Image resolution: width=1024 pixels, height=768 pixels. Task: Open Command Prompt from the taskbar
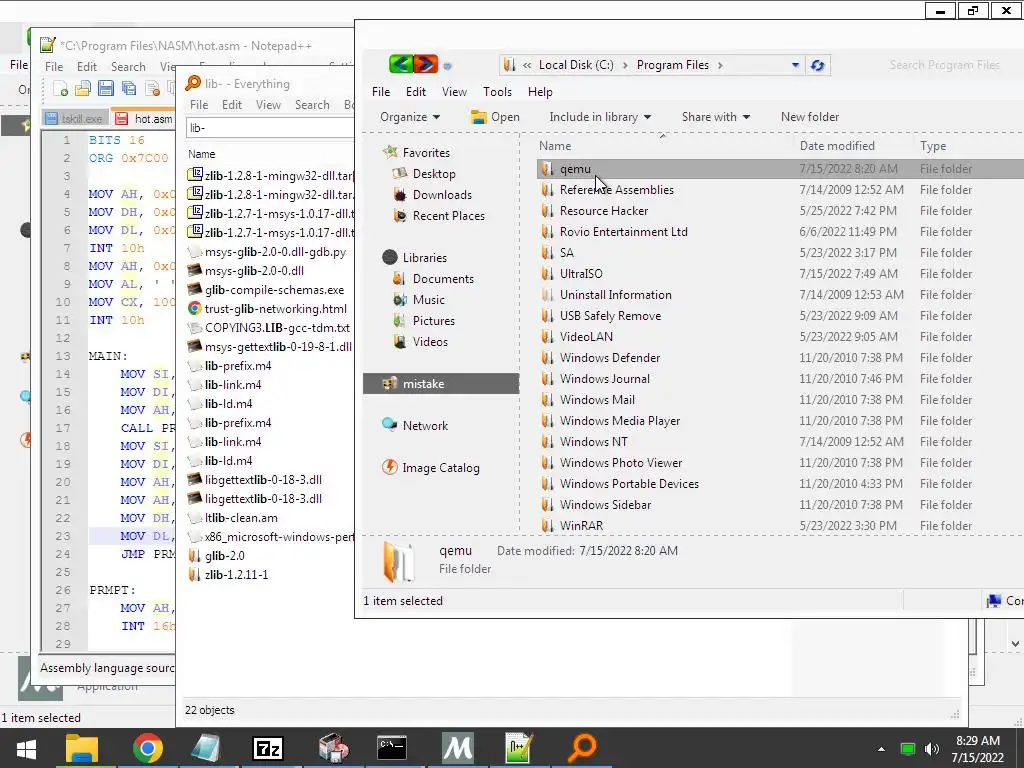(x=392, y=748)
